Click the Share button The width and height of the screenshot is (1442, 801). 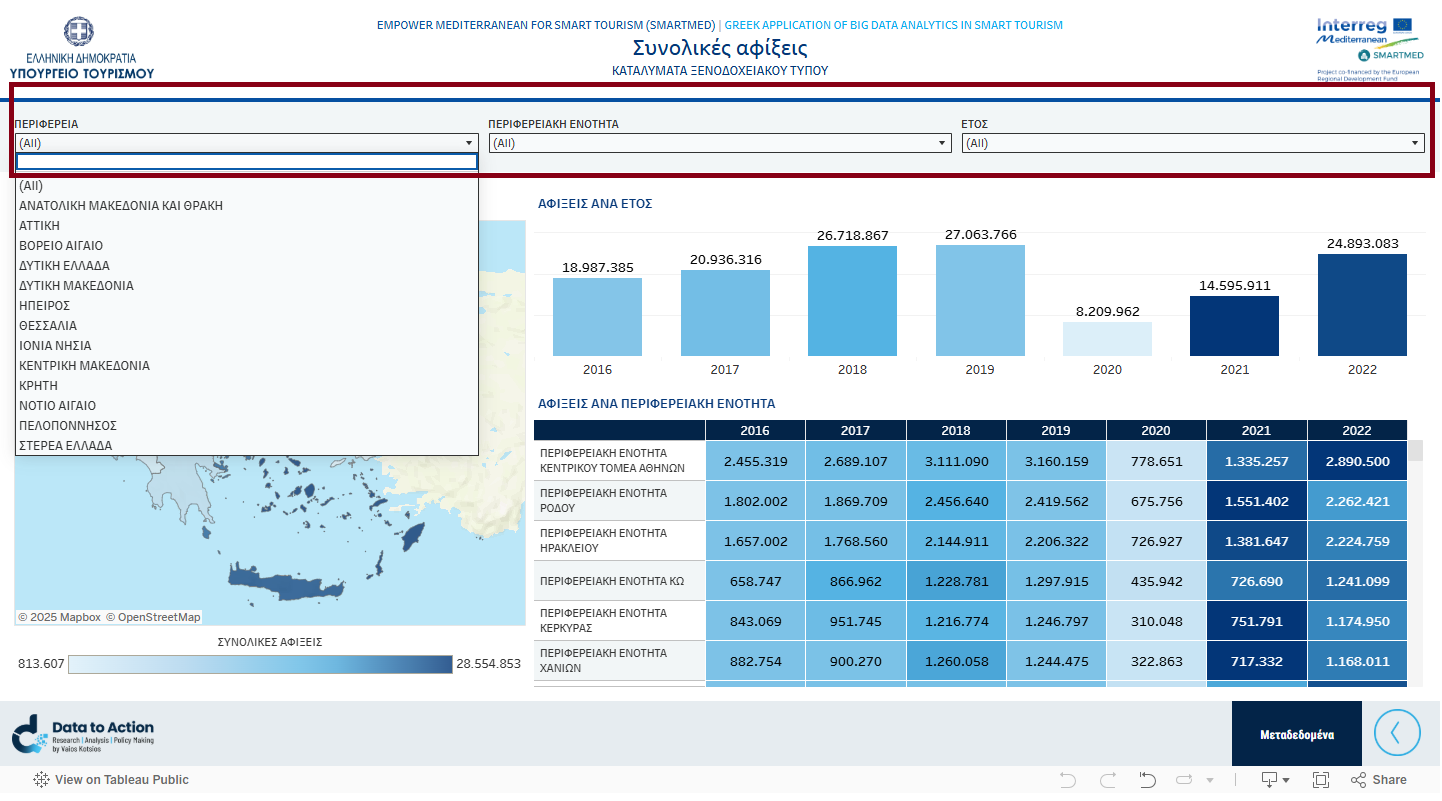point(1378,780)
